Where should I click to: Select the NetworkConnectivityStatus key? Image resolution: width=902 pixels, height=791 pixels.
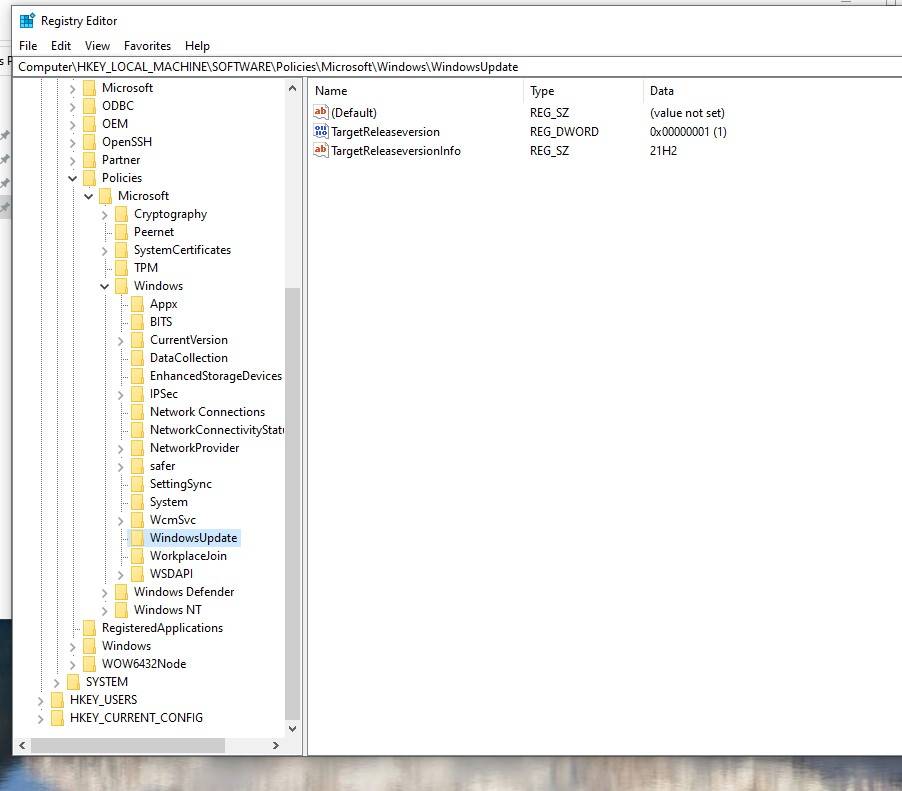(x=216, y=430)
